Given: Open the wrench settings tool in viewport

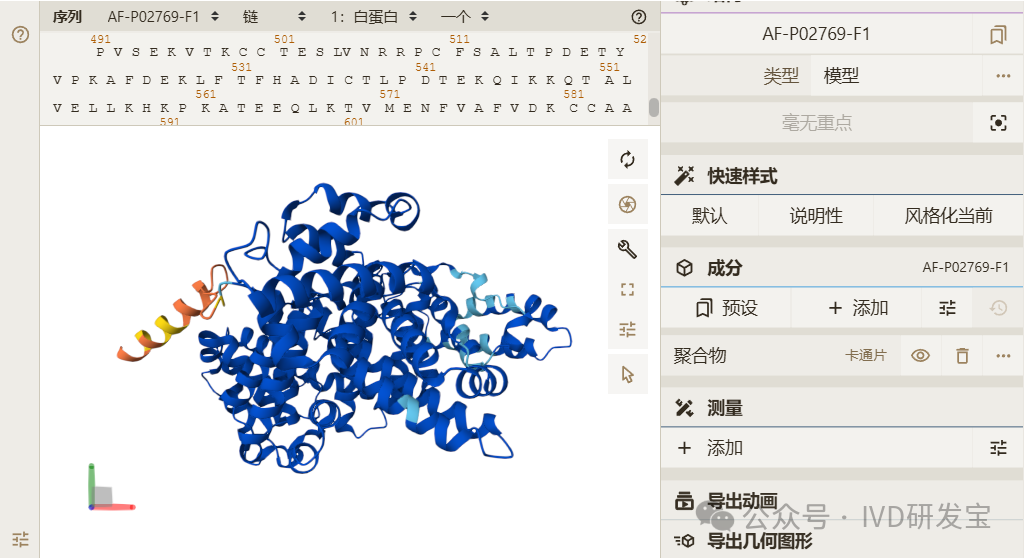Looking at the screenshot, I should [x=627, y=249].
